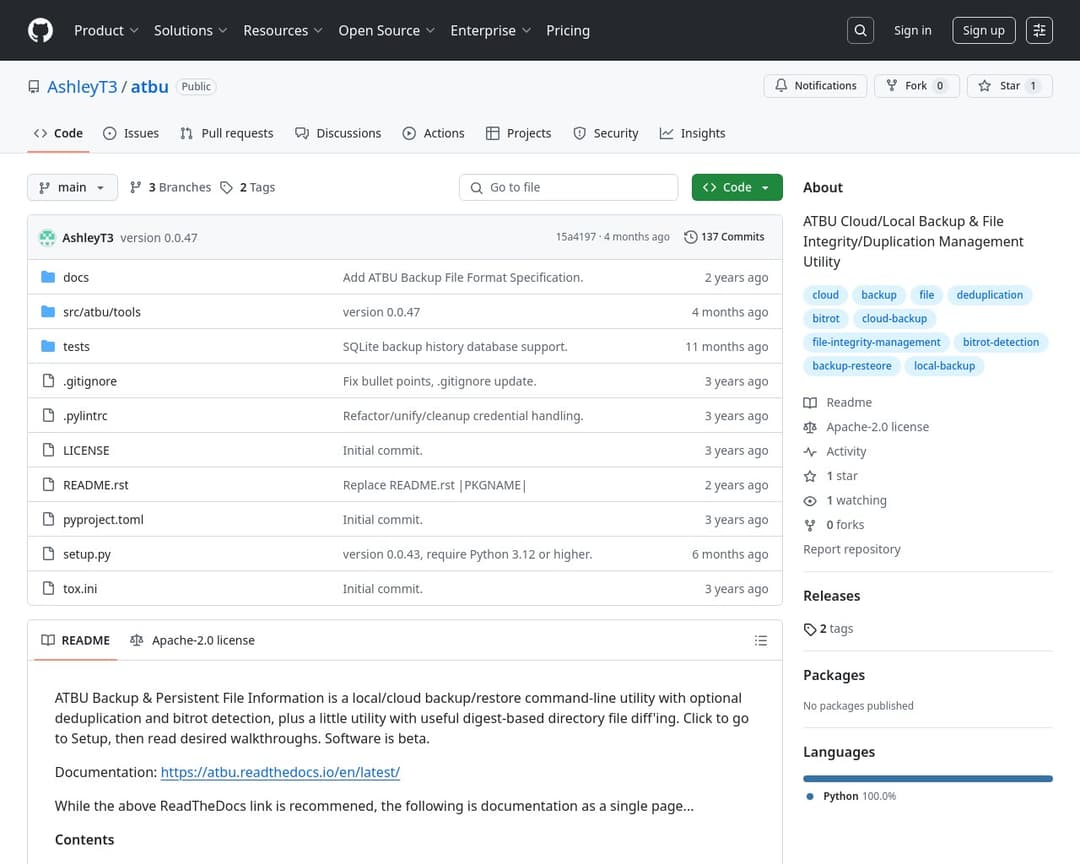Open setup.py file
The image size is (1080, 864).
click(x=87, y=554)
